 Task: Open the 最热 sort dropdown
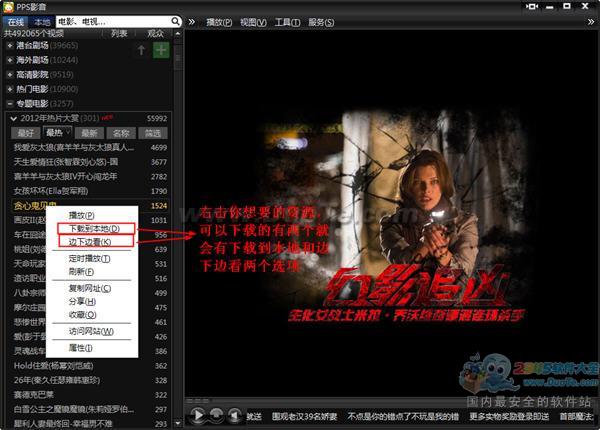pos(57,133)
